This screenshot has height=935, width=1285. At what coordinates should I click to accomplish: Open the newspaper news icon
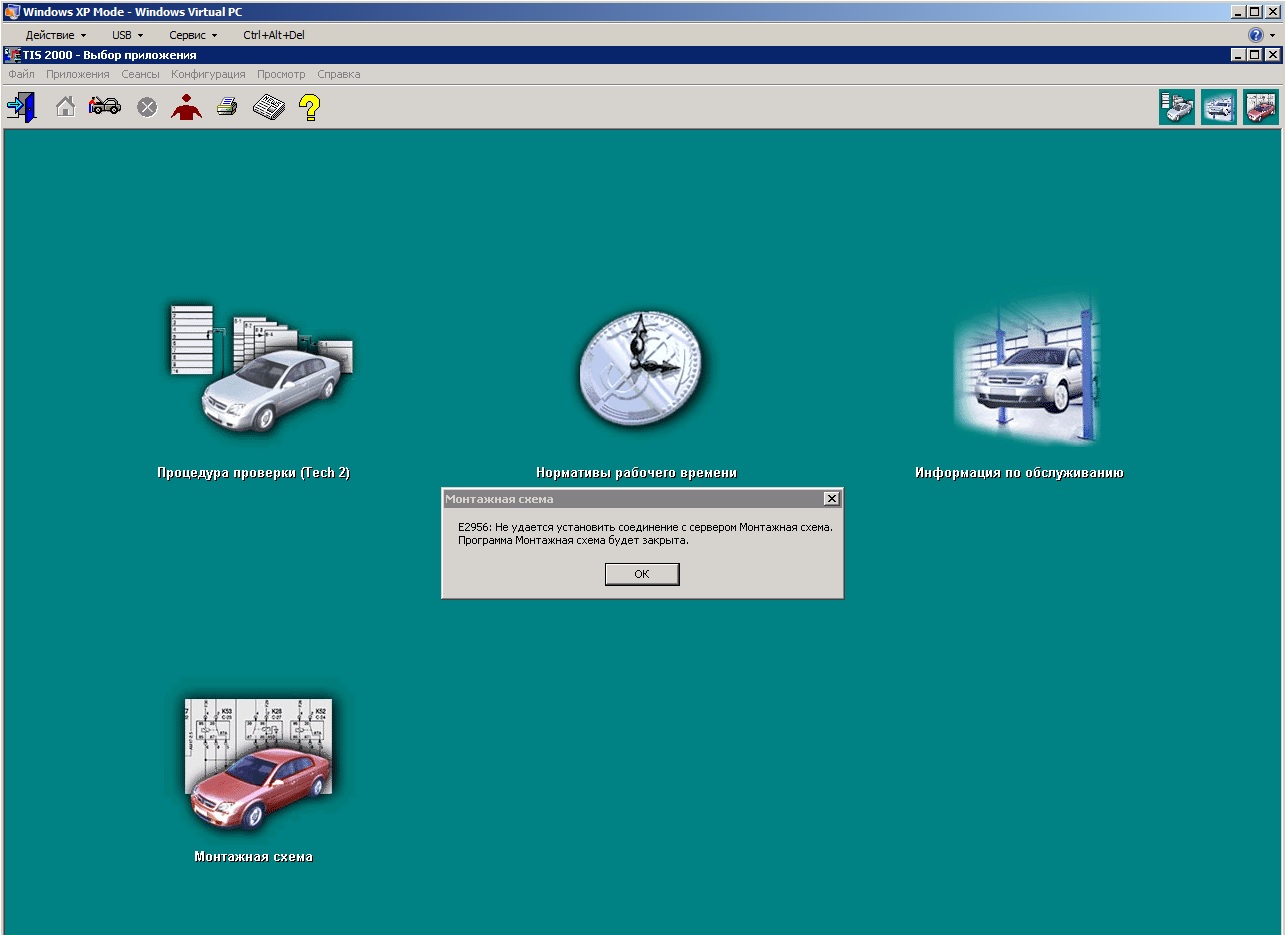(x=268, y=107)
